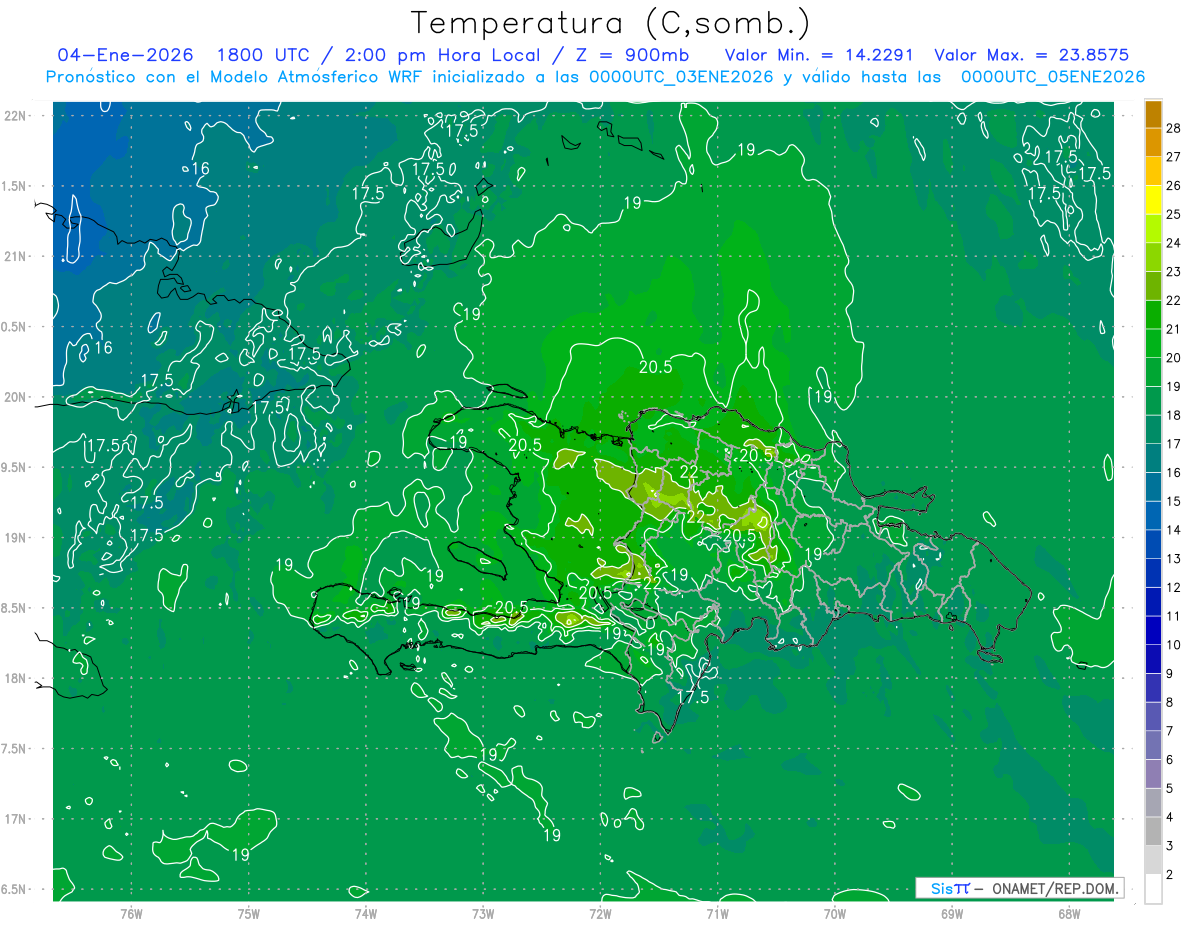The height and width of the screenshot is (927, 1200).
Task: Click the "69W" longitude axis label
Action: [x=952, y=913]
